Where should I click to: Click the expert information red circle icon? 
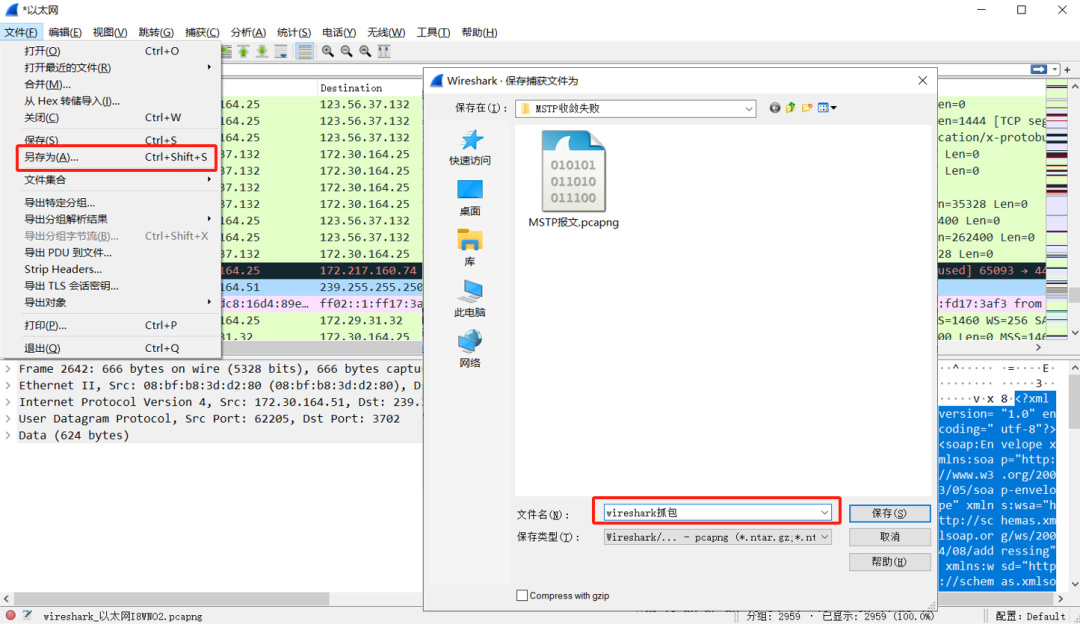[10, 616]
